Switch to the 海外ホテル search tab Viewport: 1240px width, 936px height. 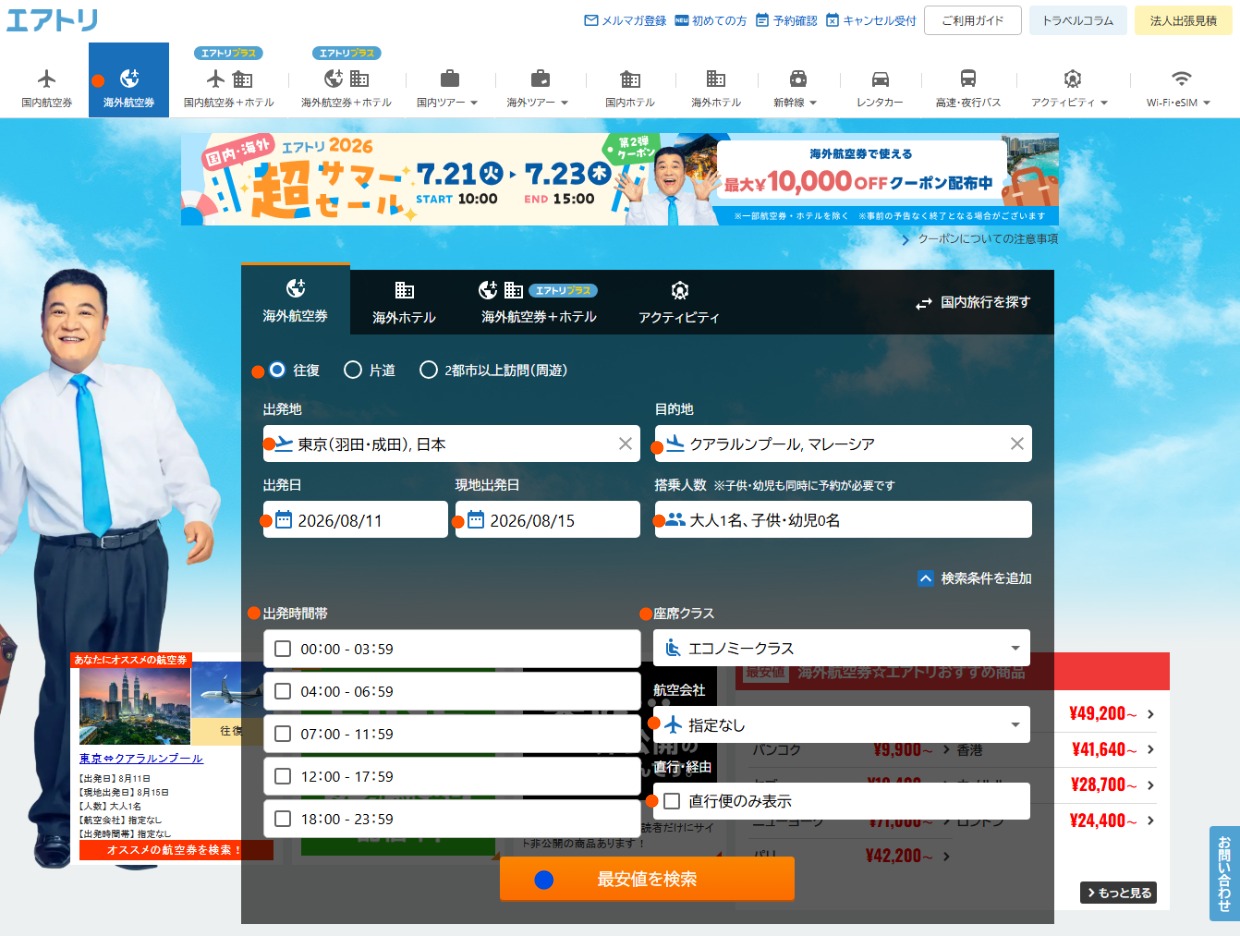point(404,301)
